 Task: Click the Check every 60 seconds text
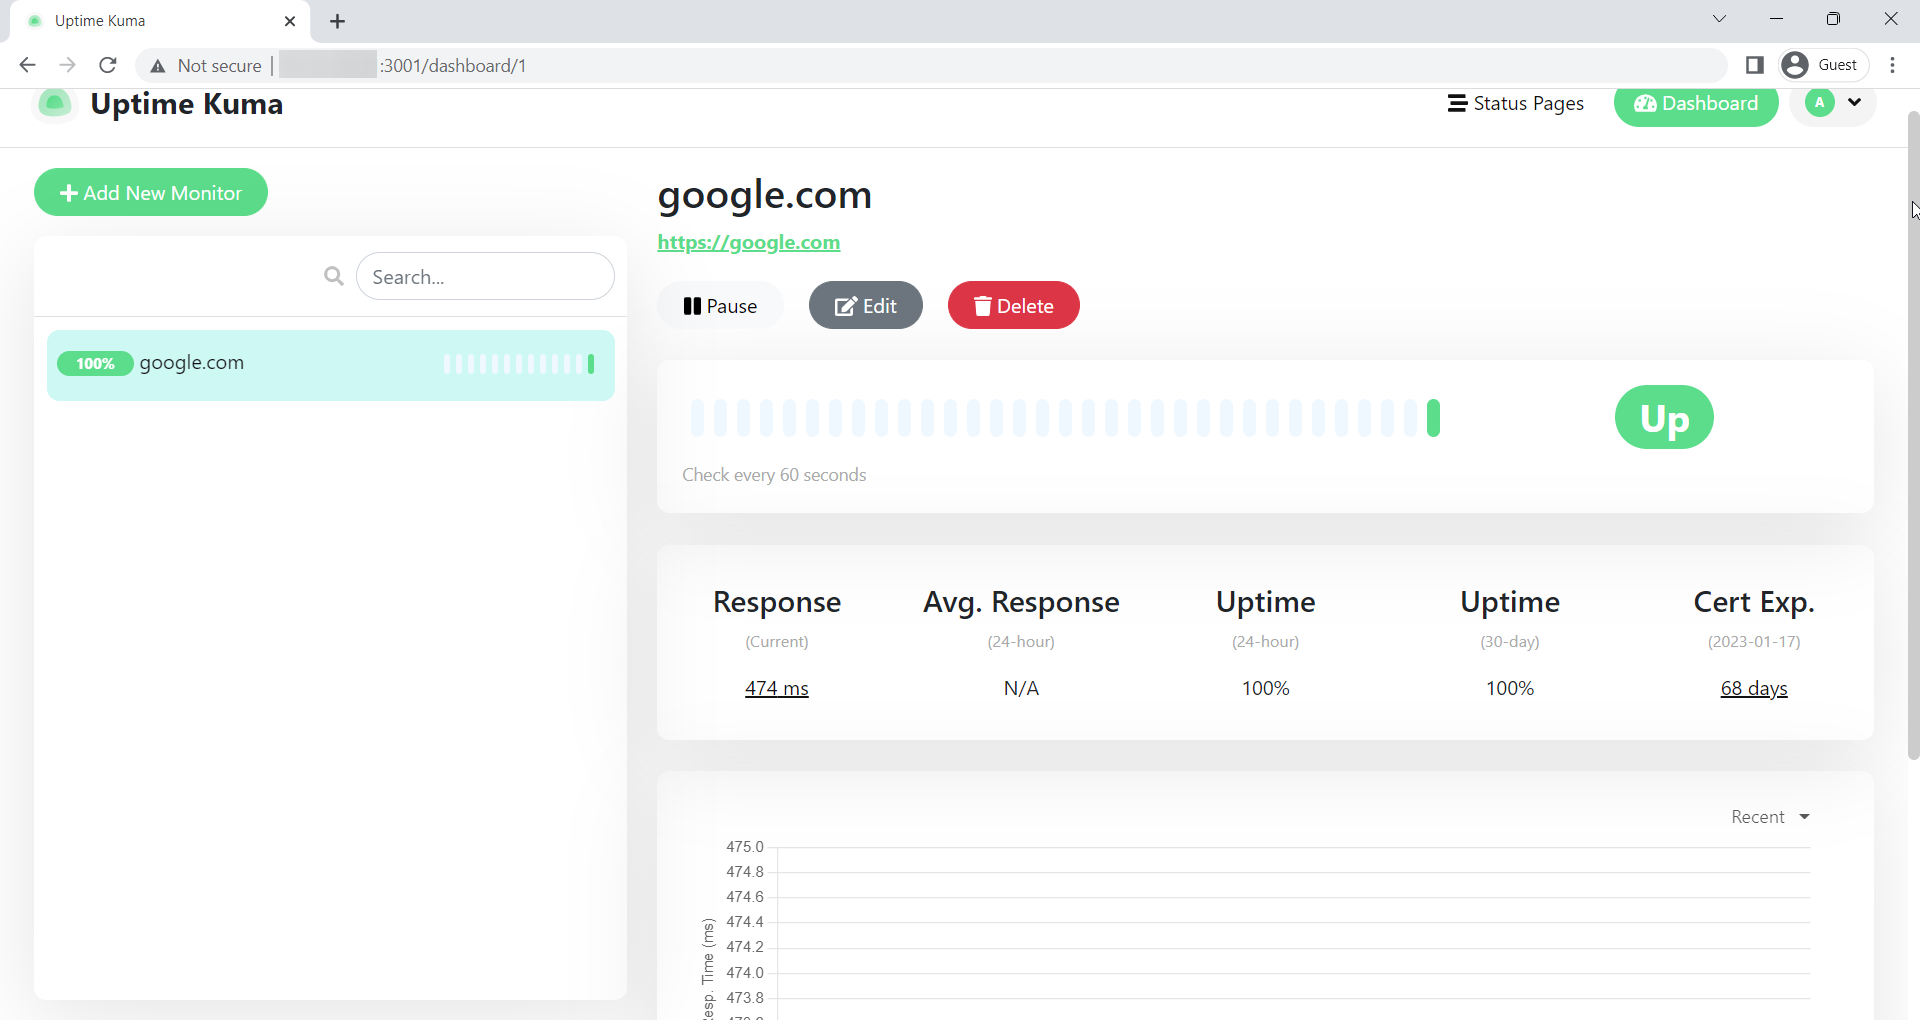[774, 475]
